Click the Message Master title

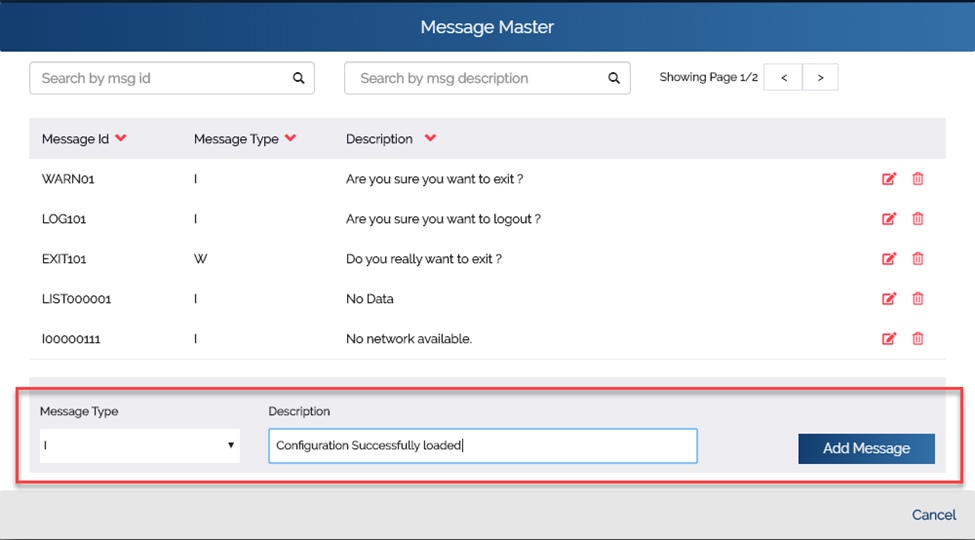[487, 27]
